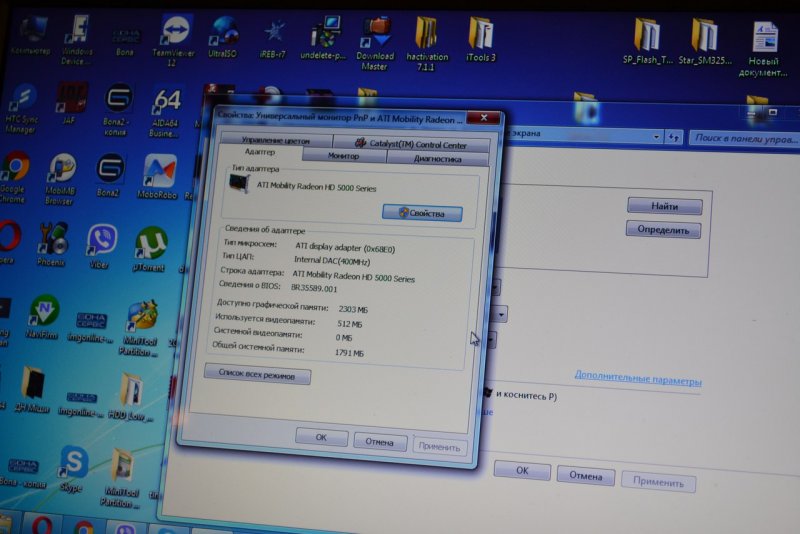Open the Управление цветом tab
Image resolution: width=800 pixels, height=534 pixels.
click(x=276, y=142)
